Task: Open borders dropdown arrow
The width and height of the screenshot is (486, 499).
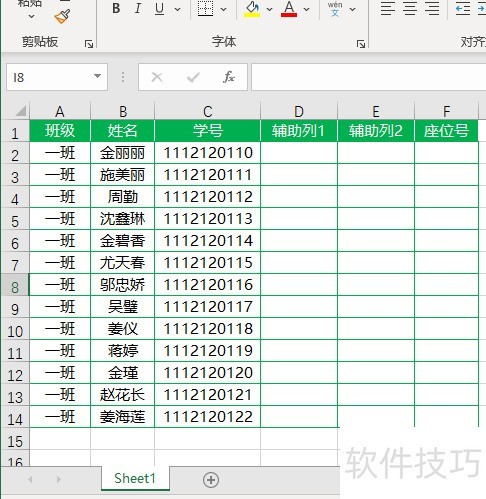Action: pyautogui.click(x=223, y=9)
